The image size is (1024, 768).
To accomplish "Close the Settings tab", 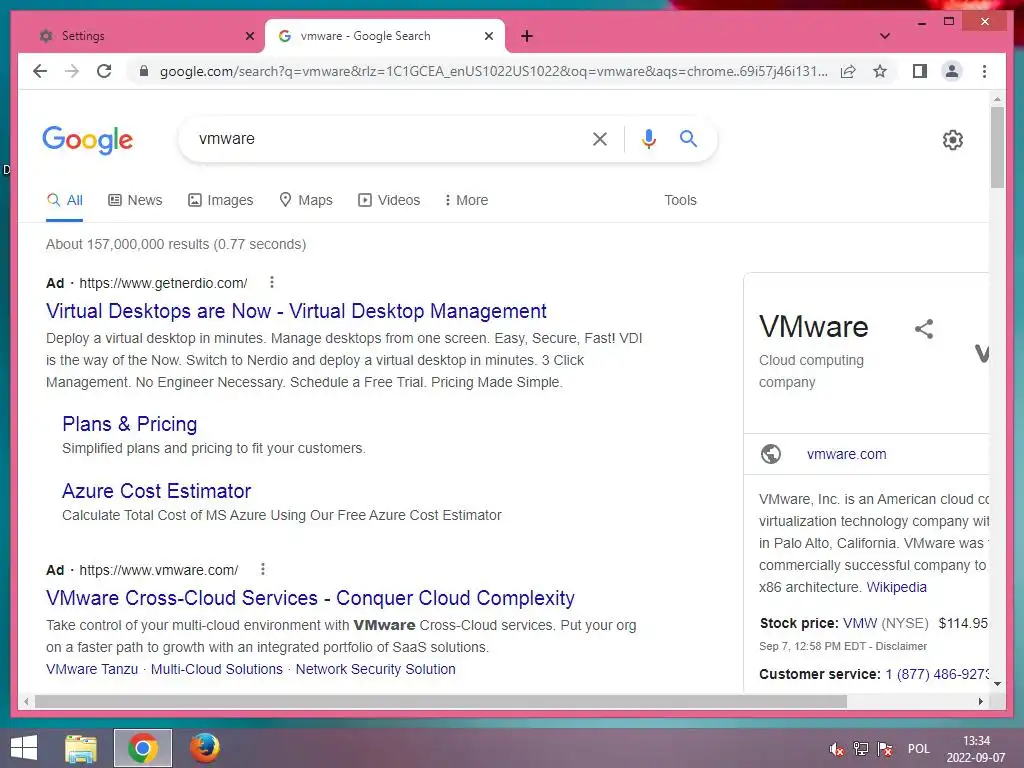I will pos(249,36).
